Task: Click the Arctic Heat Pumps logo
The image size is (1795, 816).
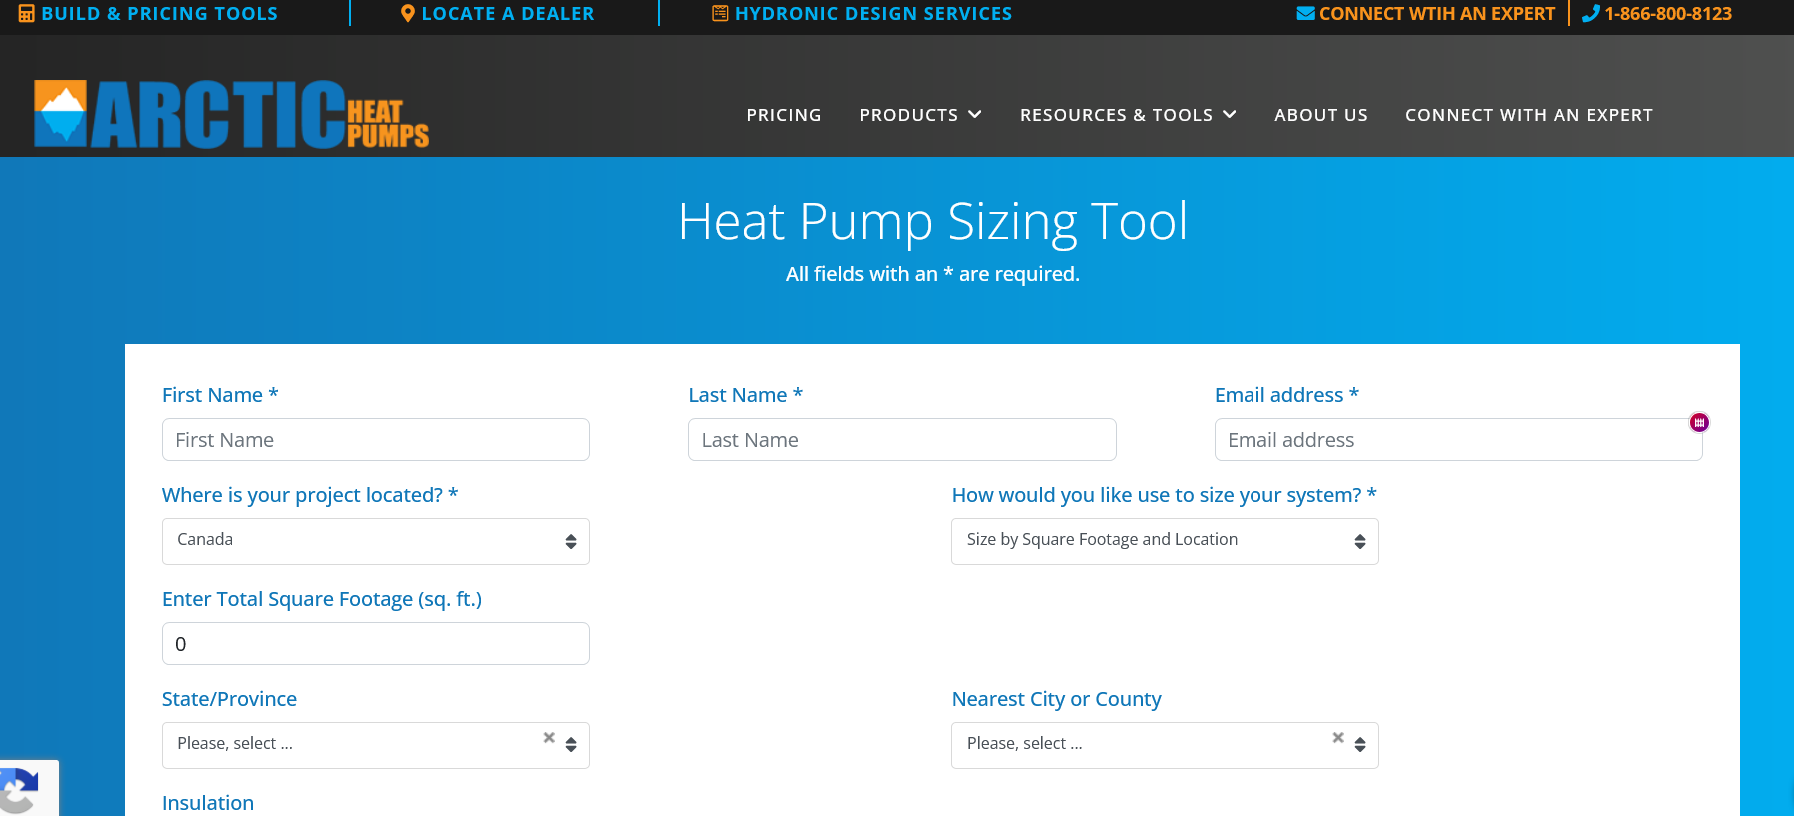Action: pos(231,114)
